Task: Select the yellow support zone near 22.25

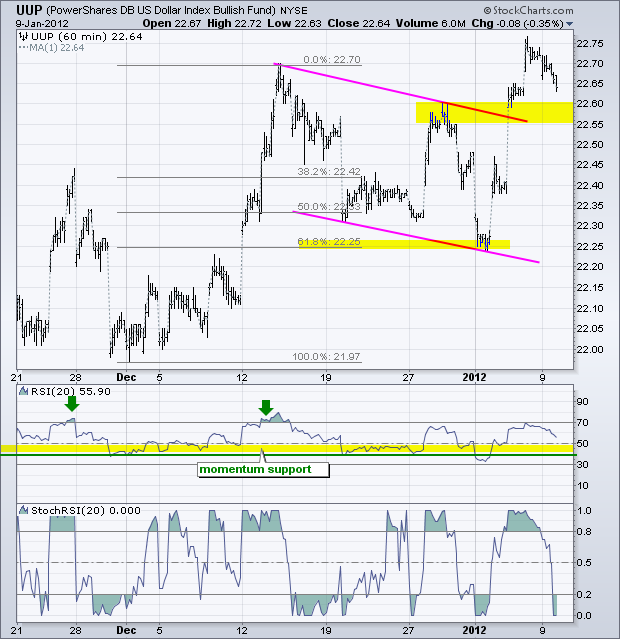Action: [x=404, y=244]
